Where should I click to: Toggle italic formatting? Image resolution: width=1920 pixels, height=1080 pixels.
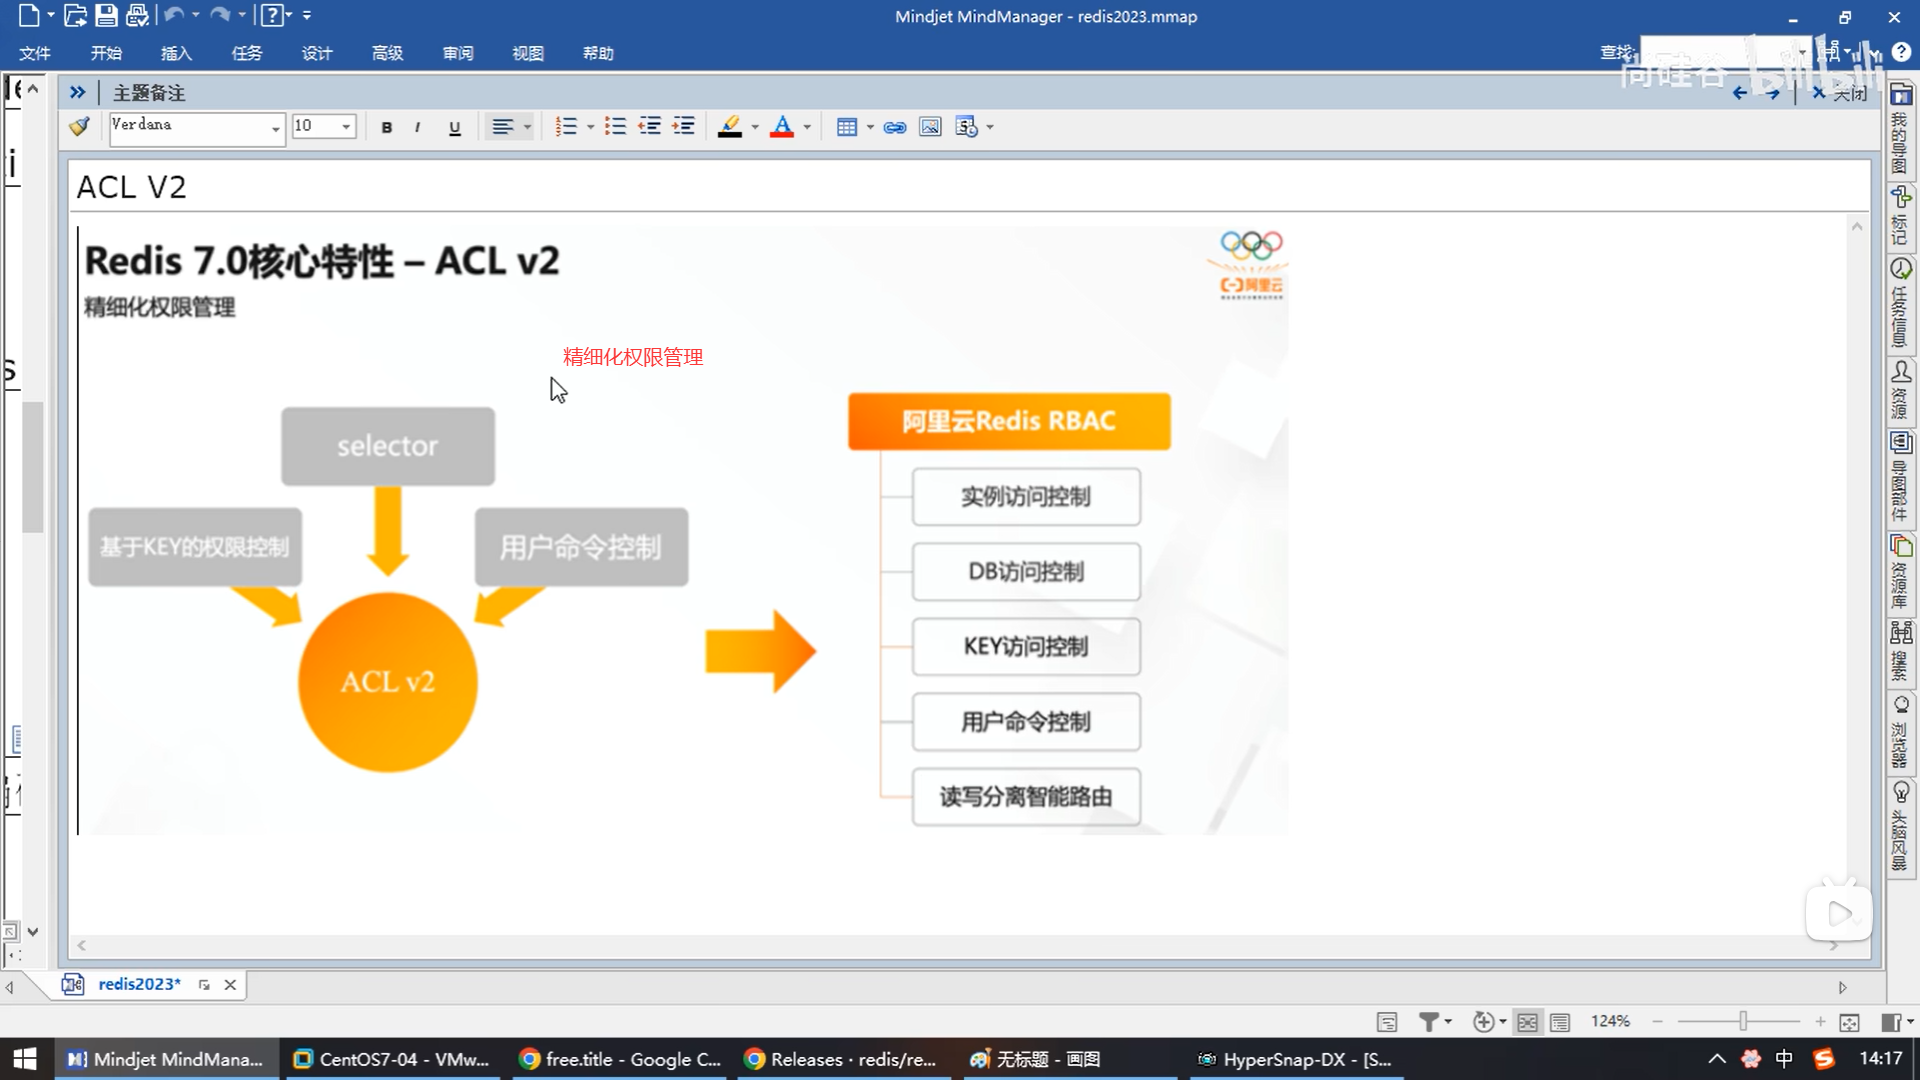point(417,127)
